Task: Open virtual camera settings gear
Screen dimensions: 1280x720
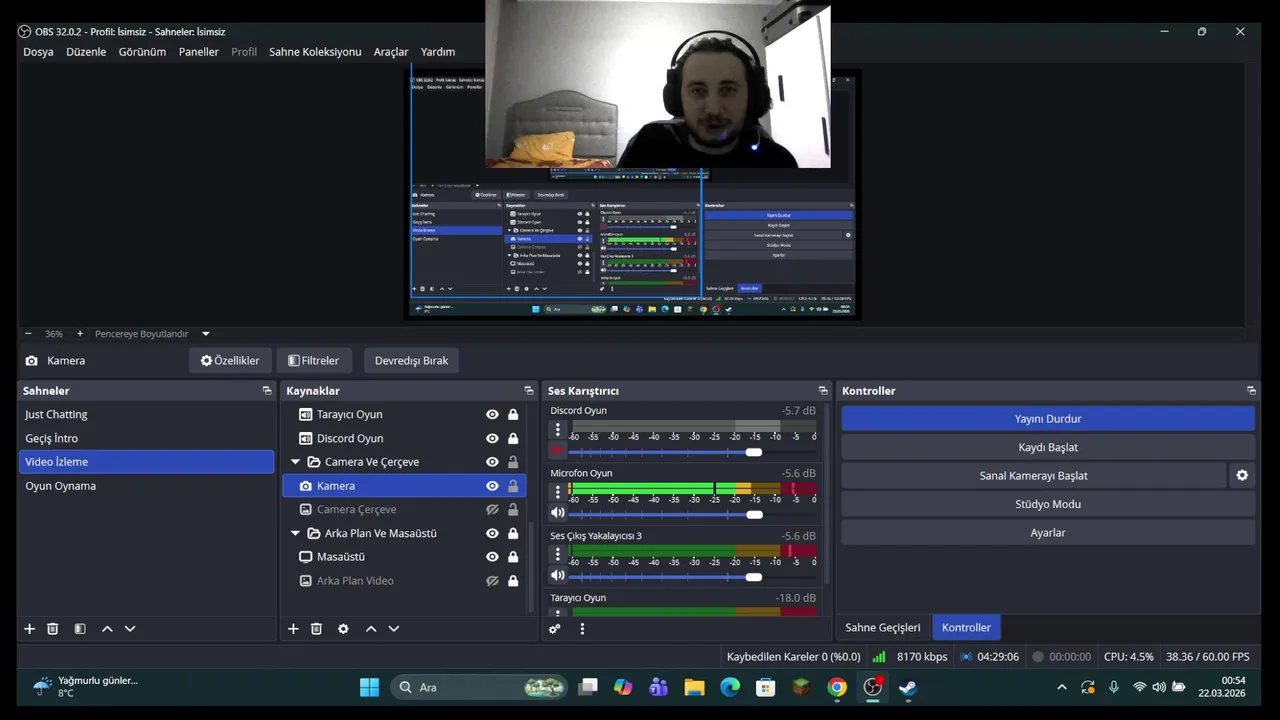Action: point(1242,476)
